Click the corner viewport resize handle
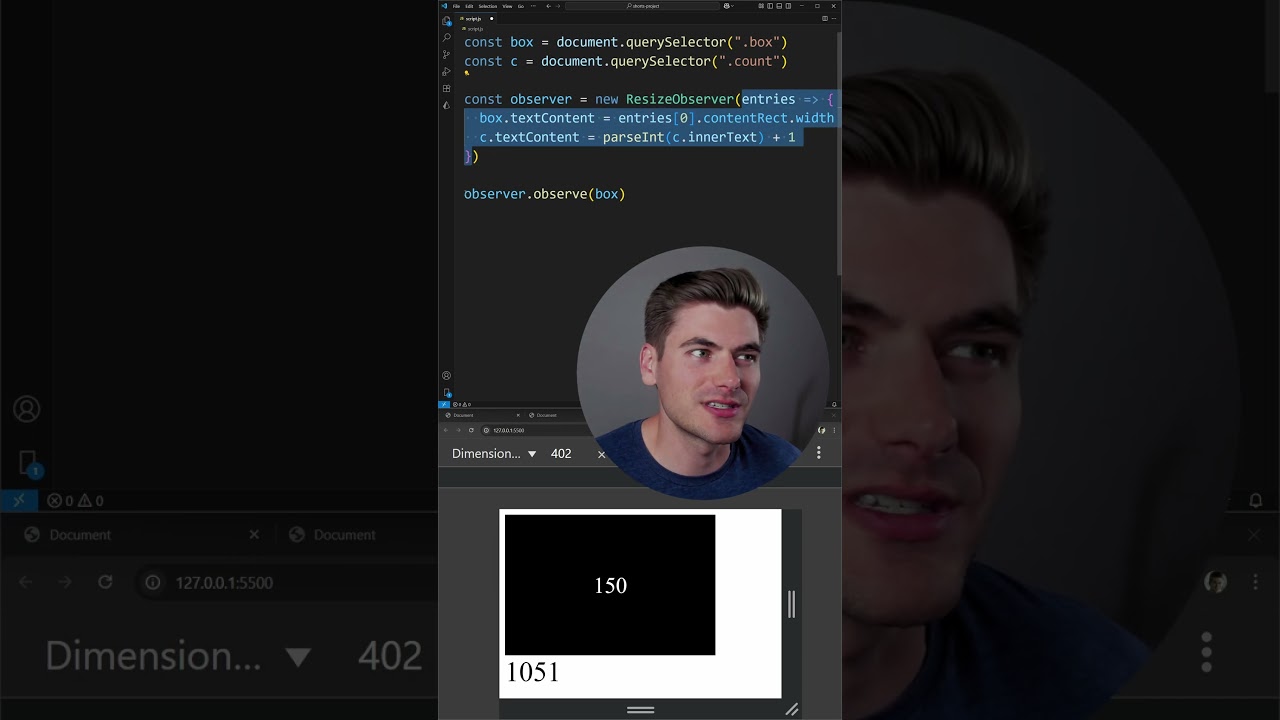The width and height of the screenshot is (1280, 720). point(791,709)
